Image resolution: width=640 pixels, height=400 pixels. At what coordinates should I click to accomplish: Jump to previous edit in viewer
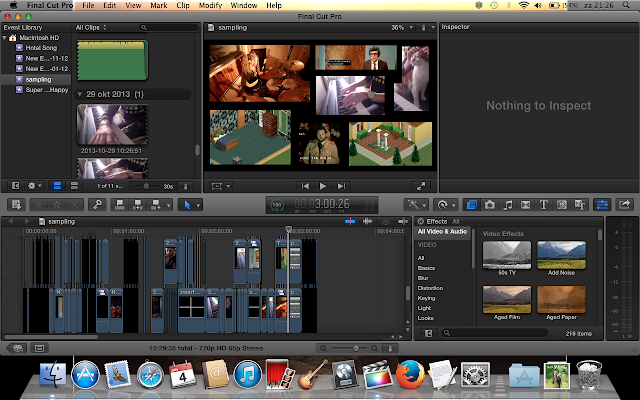tap(305, 186)
